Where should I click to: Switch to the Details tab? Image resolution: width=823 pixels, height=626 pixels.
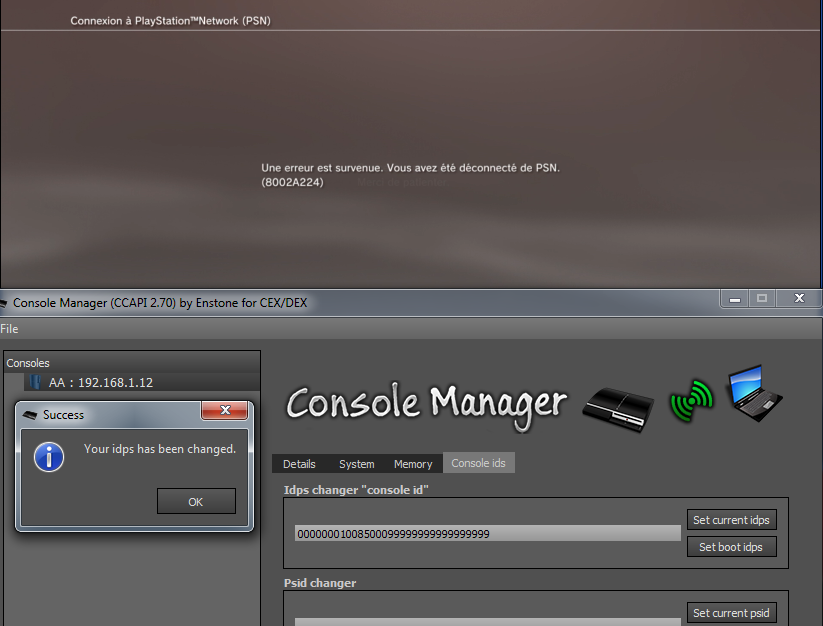pyautogui.click(x=299, y=464)
